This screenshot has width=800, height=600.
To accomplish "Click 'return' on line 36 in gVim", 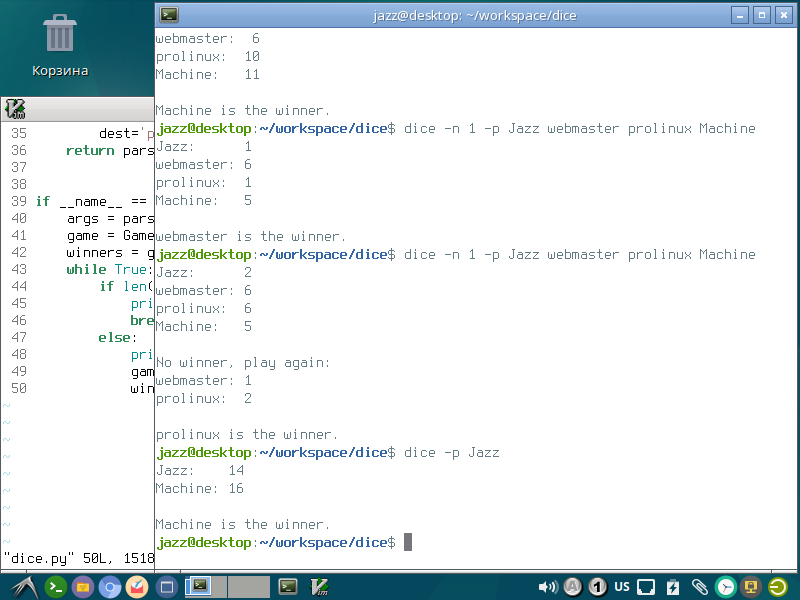I will coord(90,151).
